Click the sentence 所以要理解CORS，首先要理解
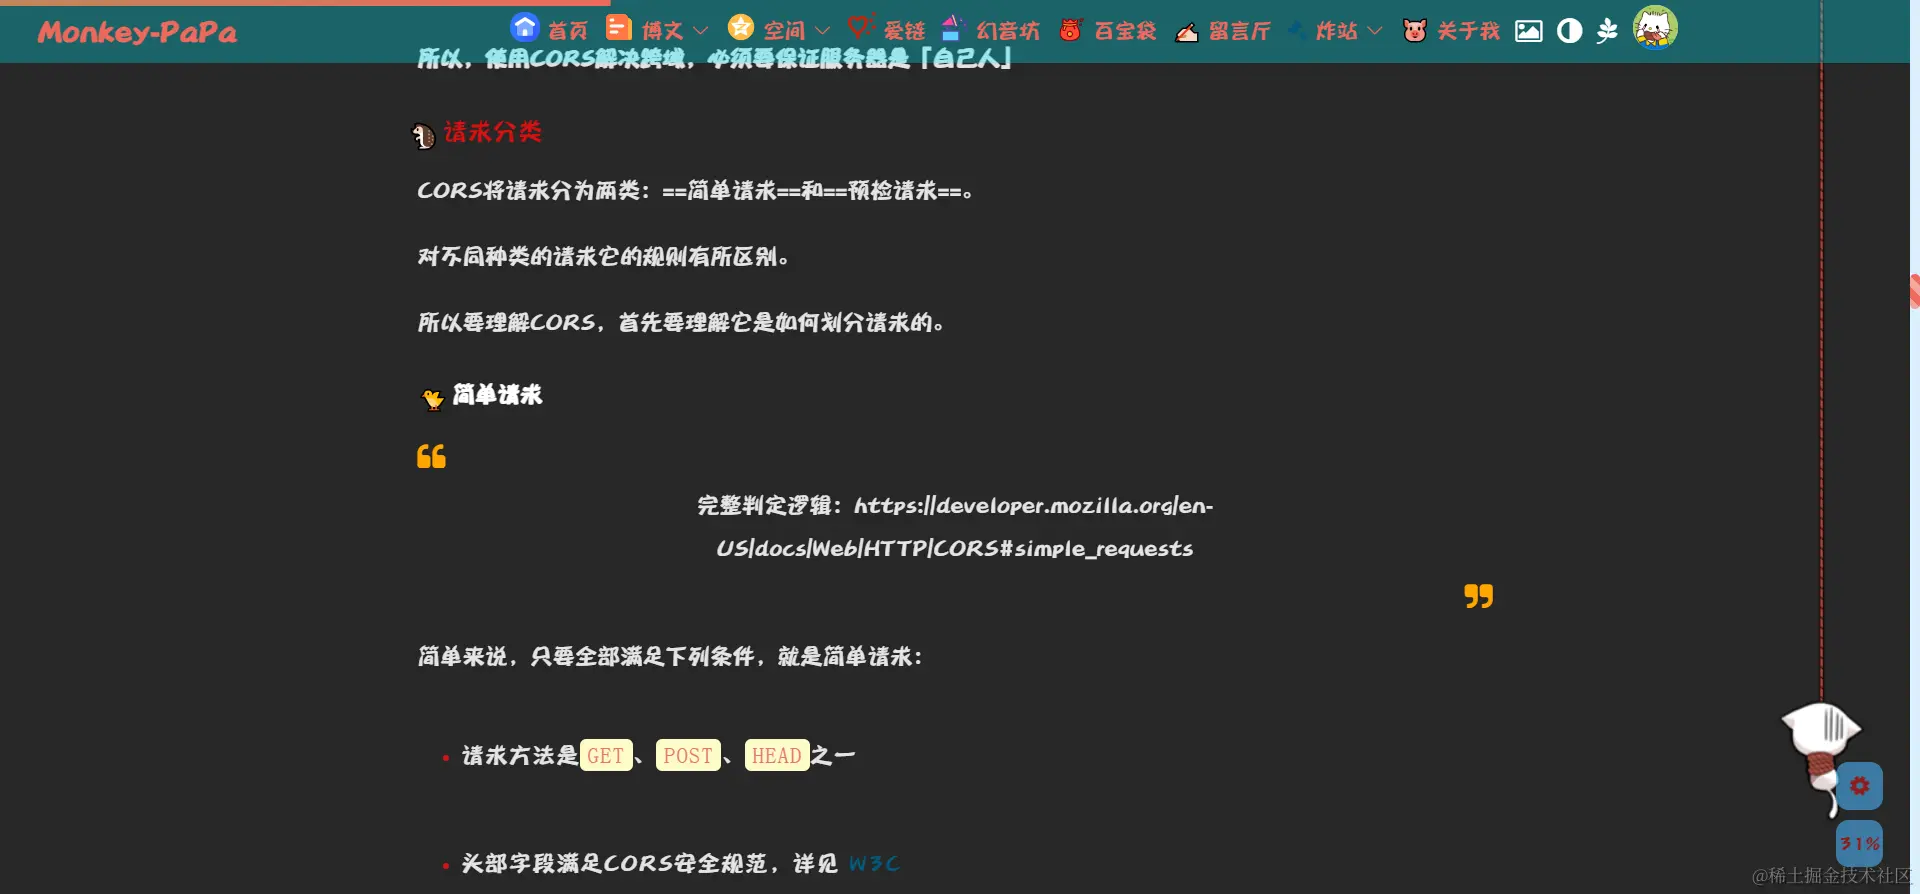 click(681, 322)
